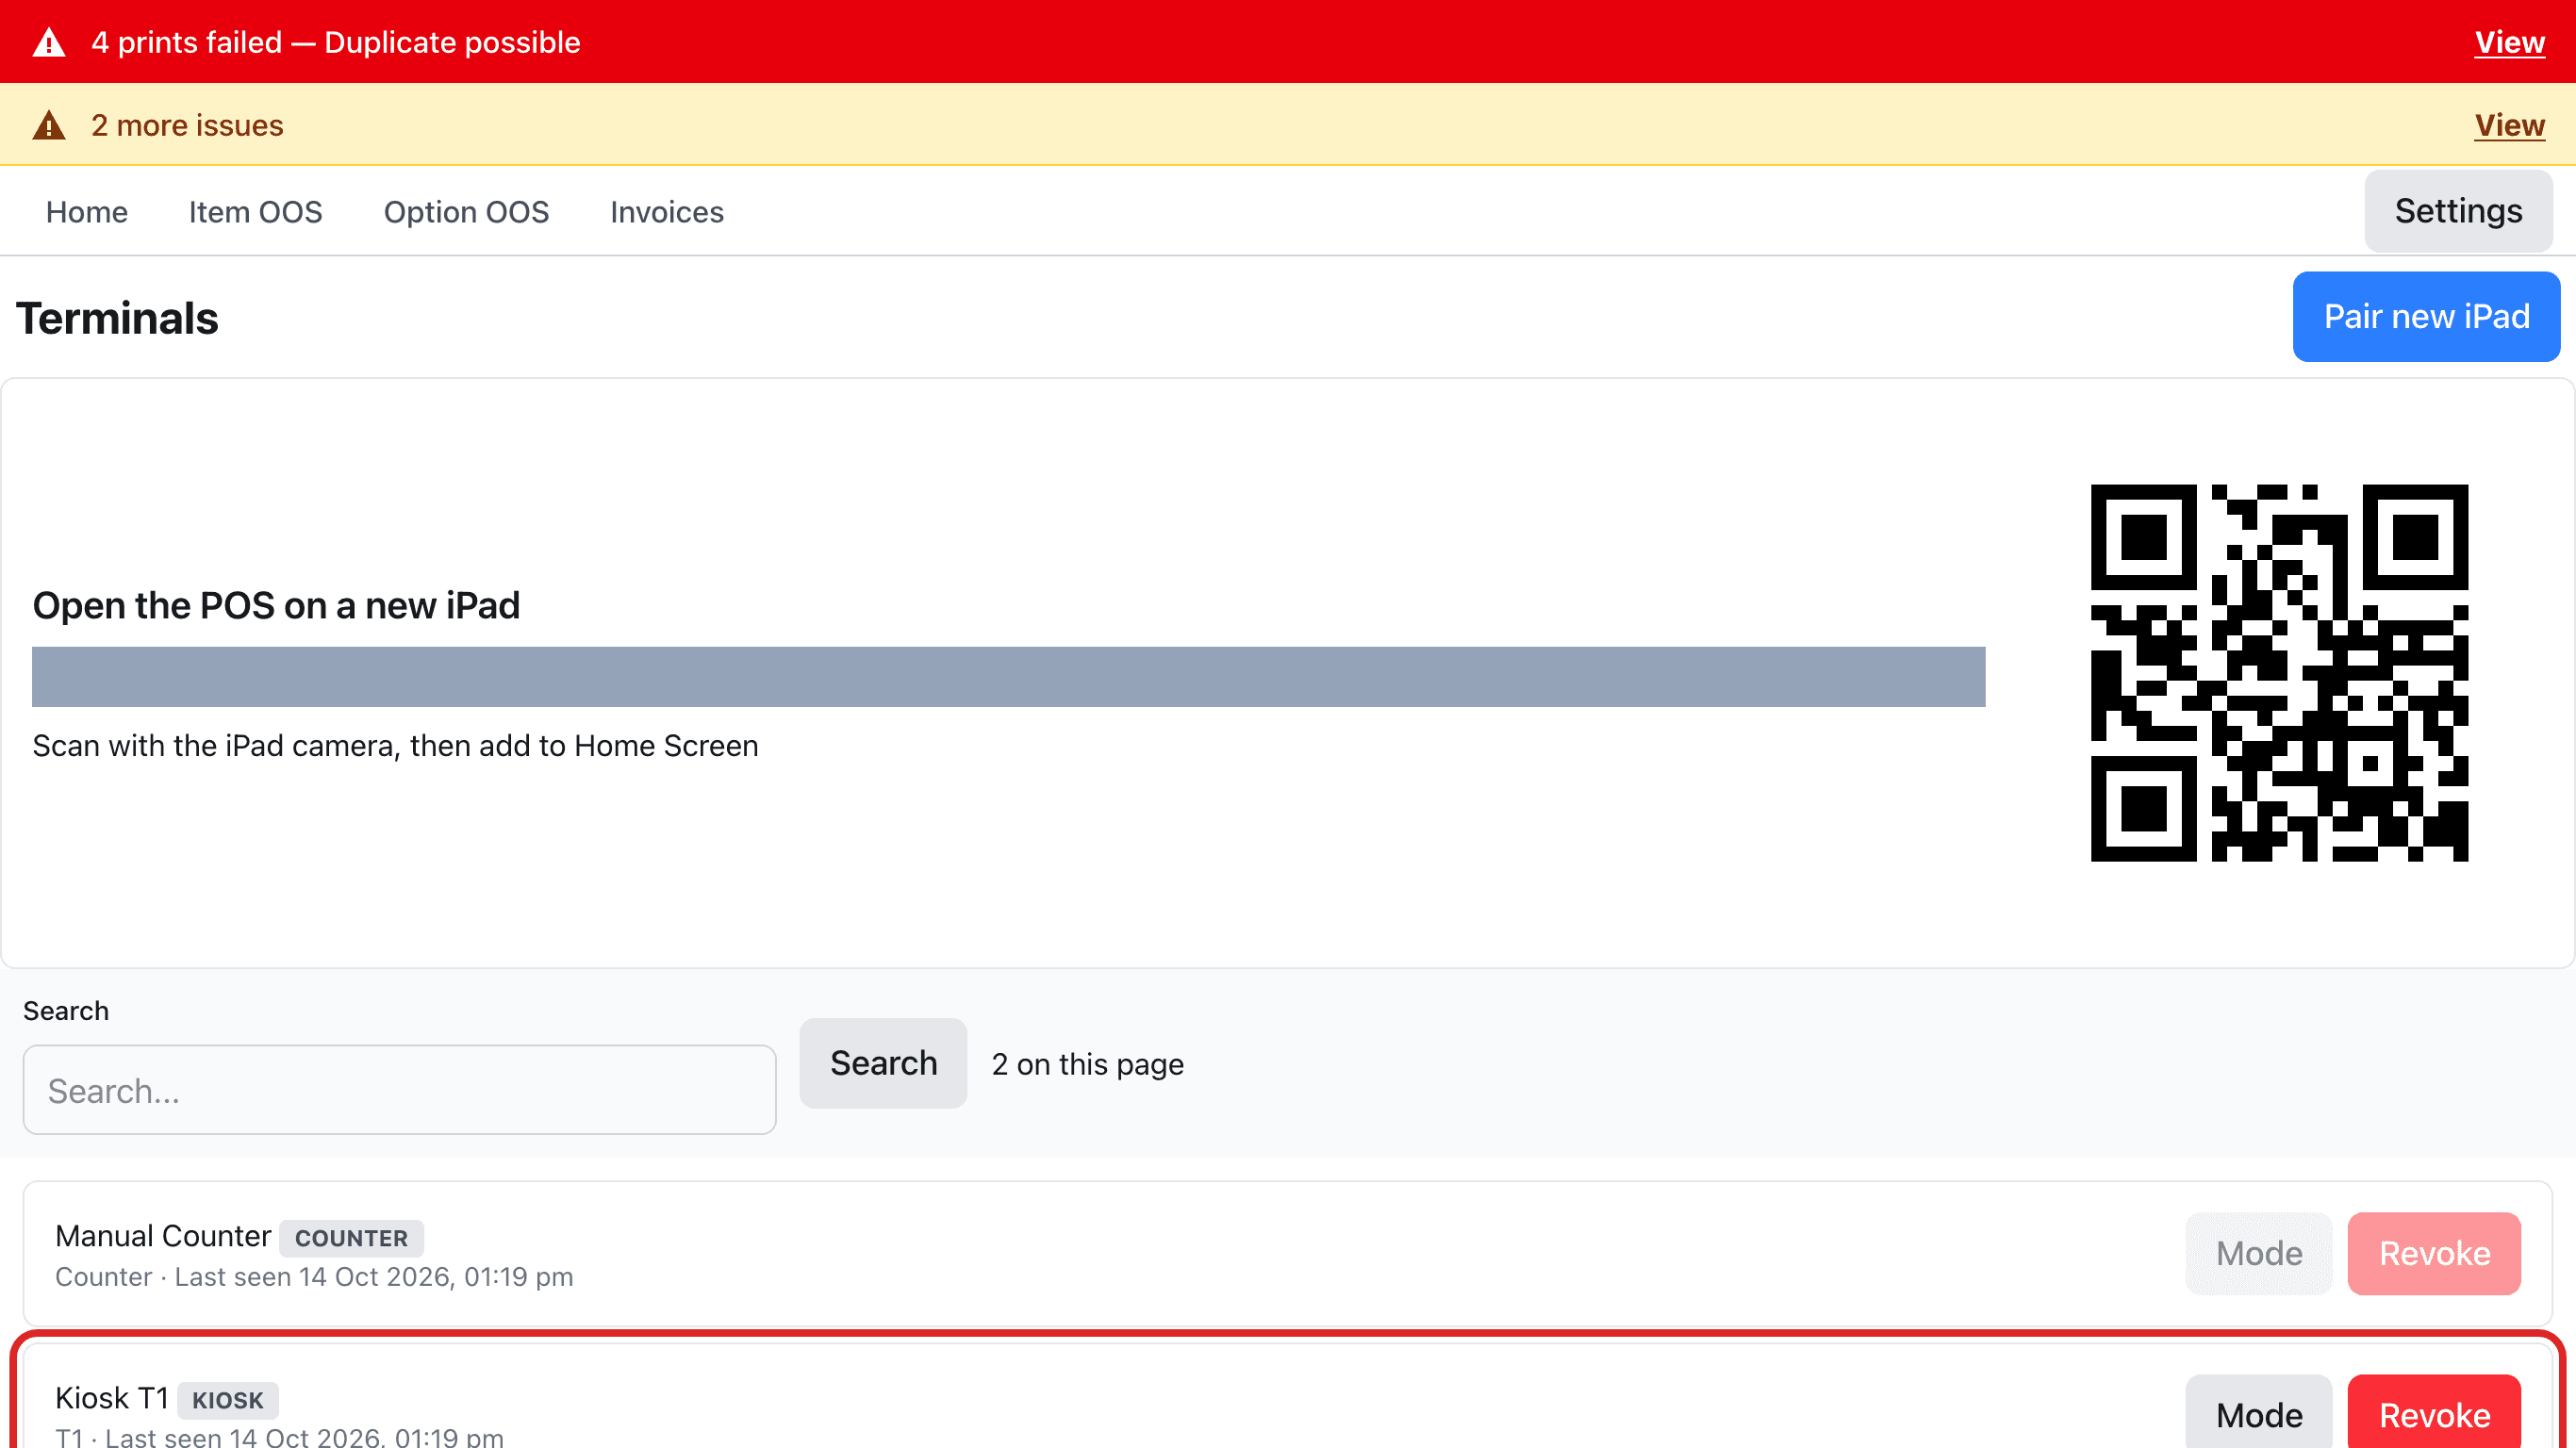Change Mode for Kiosk T1 terminal
The width and height of the screenshot is (2576, 1448).
tap(2258, 1414)
